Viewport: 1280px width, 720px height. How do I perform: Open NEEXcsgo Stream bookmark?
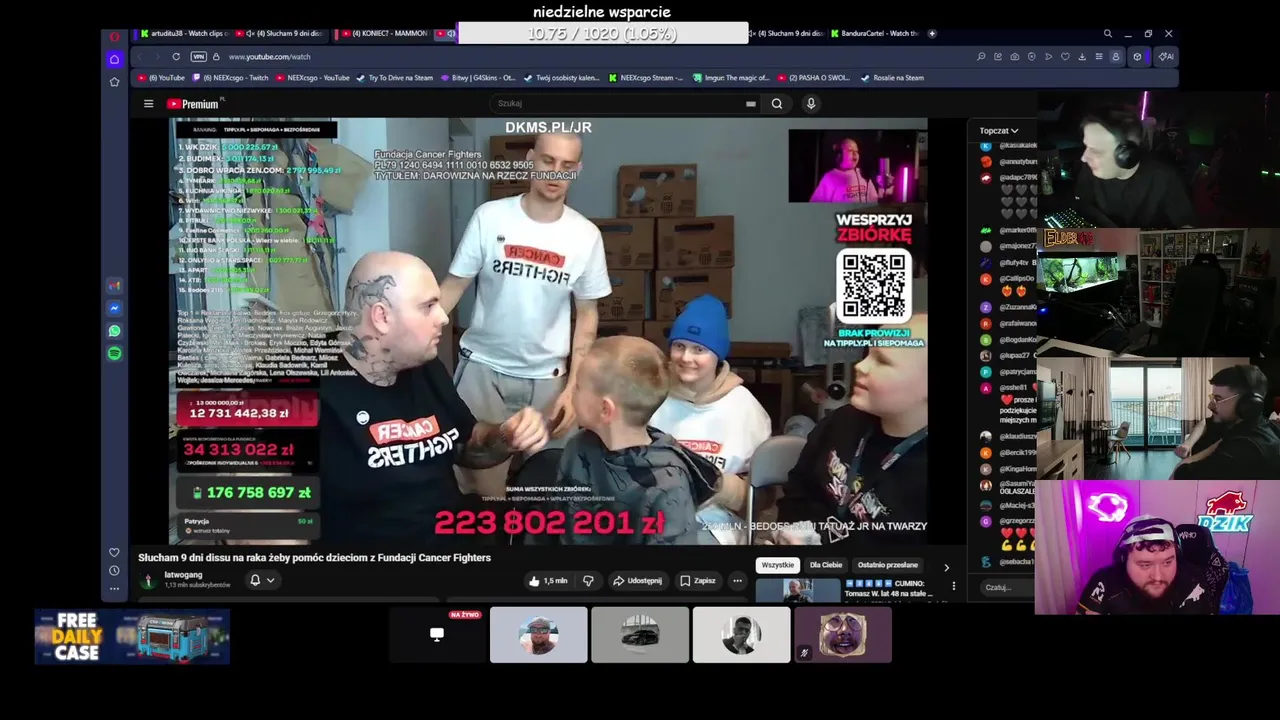click(646, 78)
